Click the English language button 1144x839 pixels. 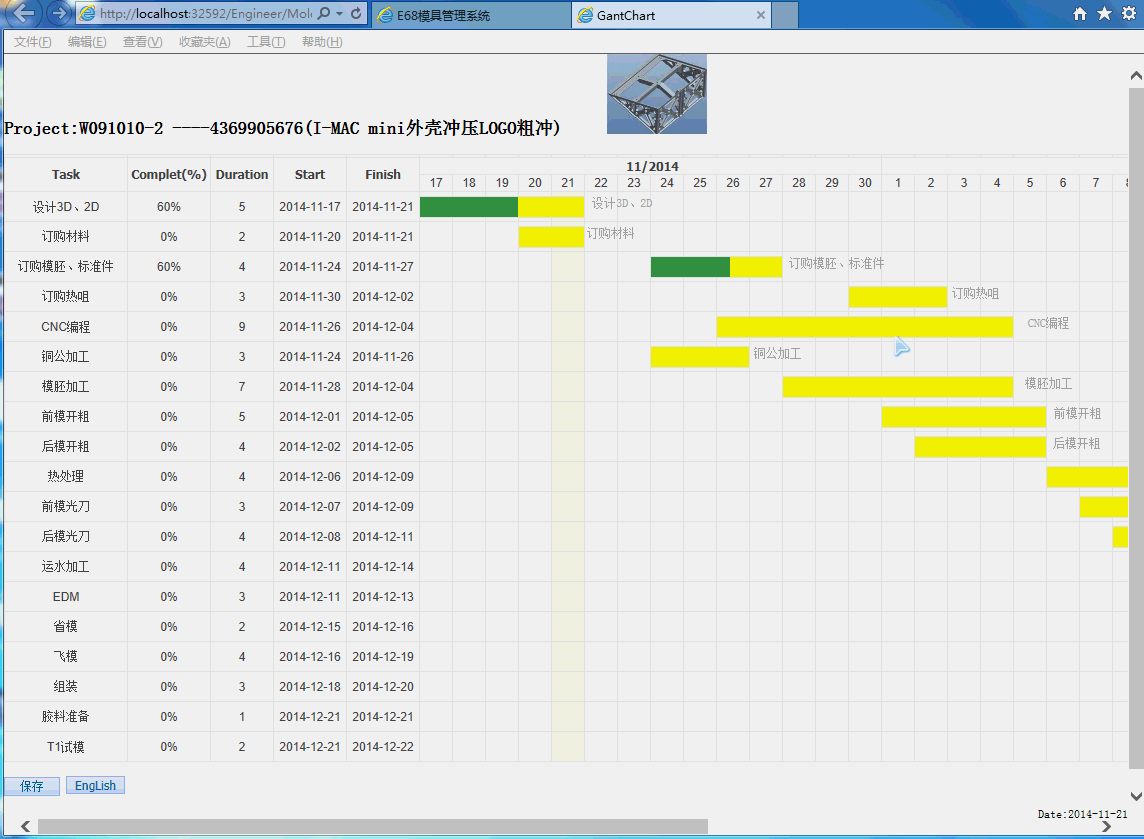pos(96,785)
